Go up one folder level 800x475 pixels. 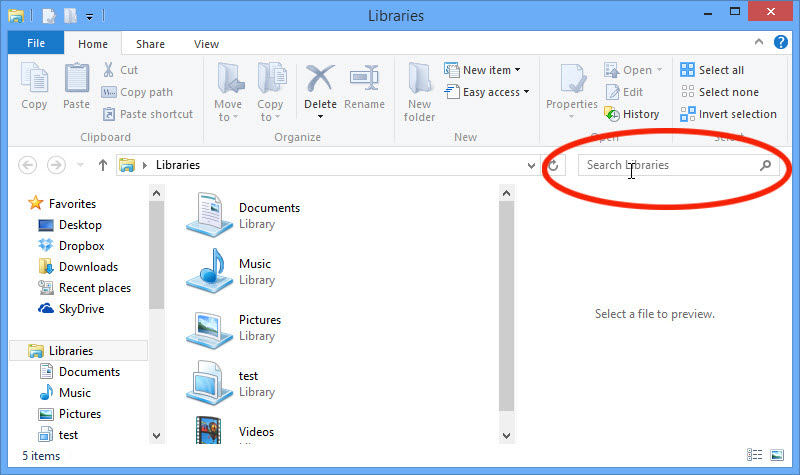[103, 165]
